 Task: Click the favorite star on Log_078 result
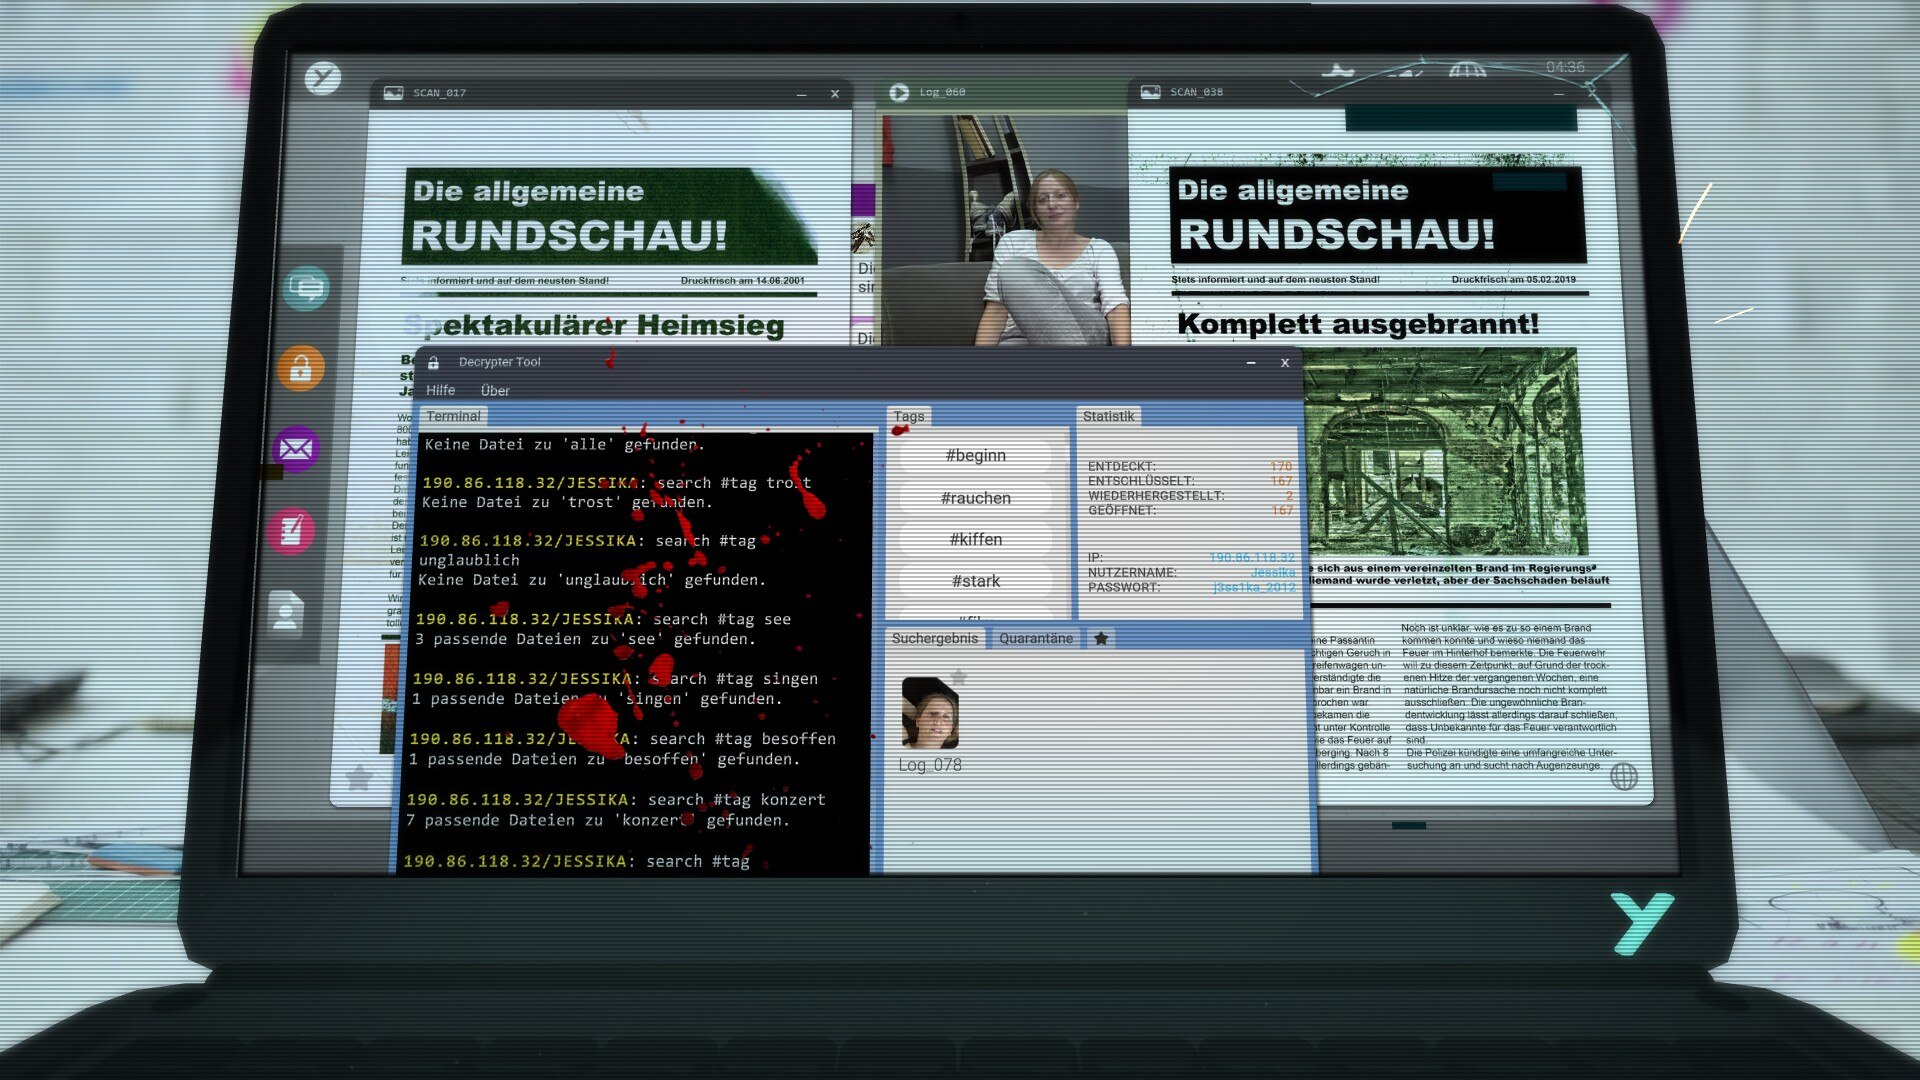(959, 677)
